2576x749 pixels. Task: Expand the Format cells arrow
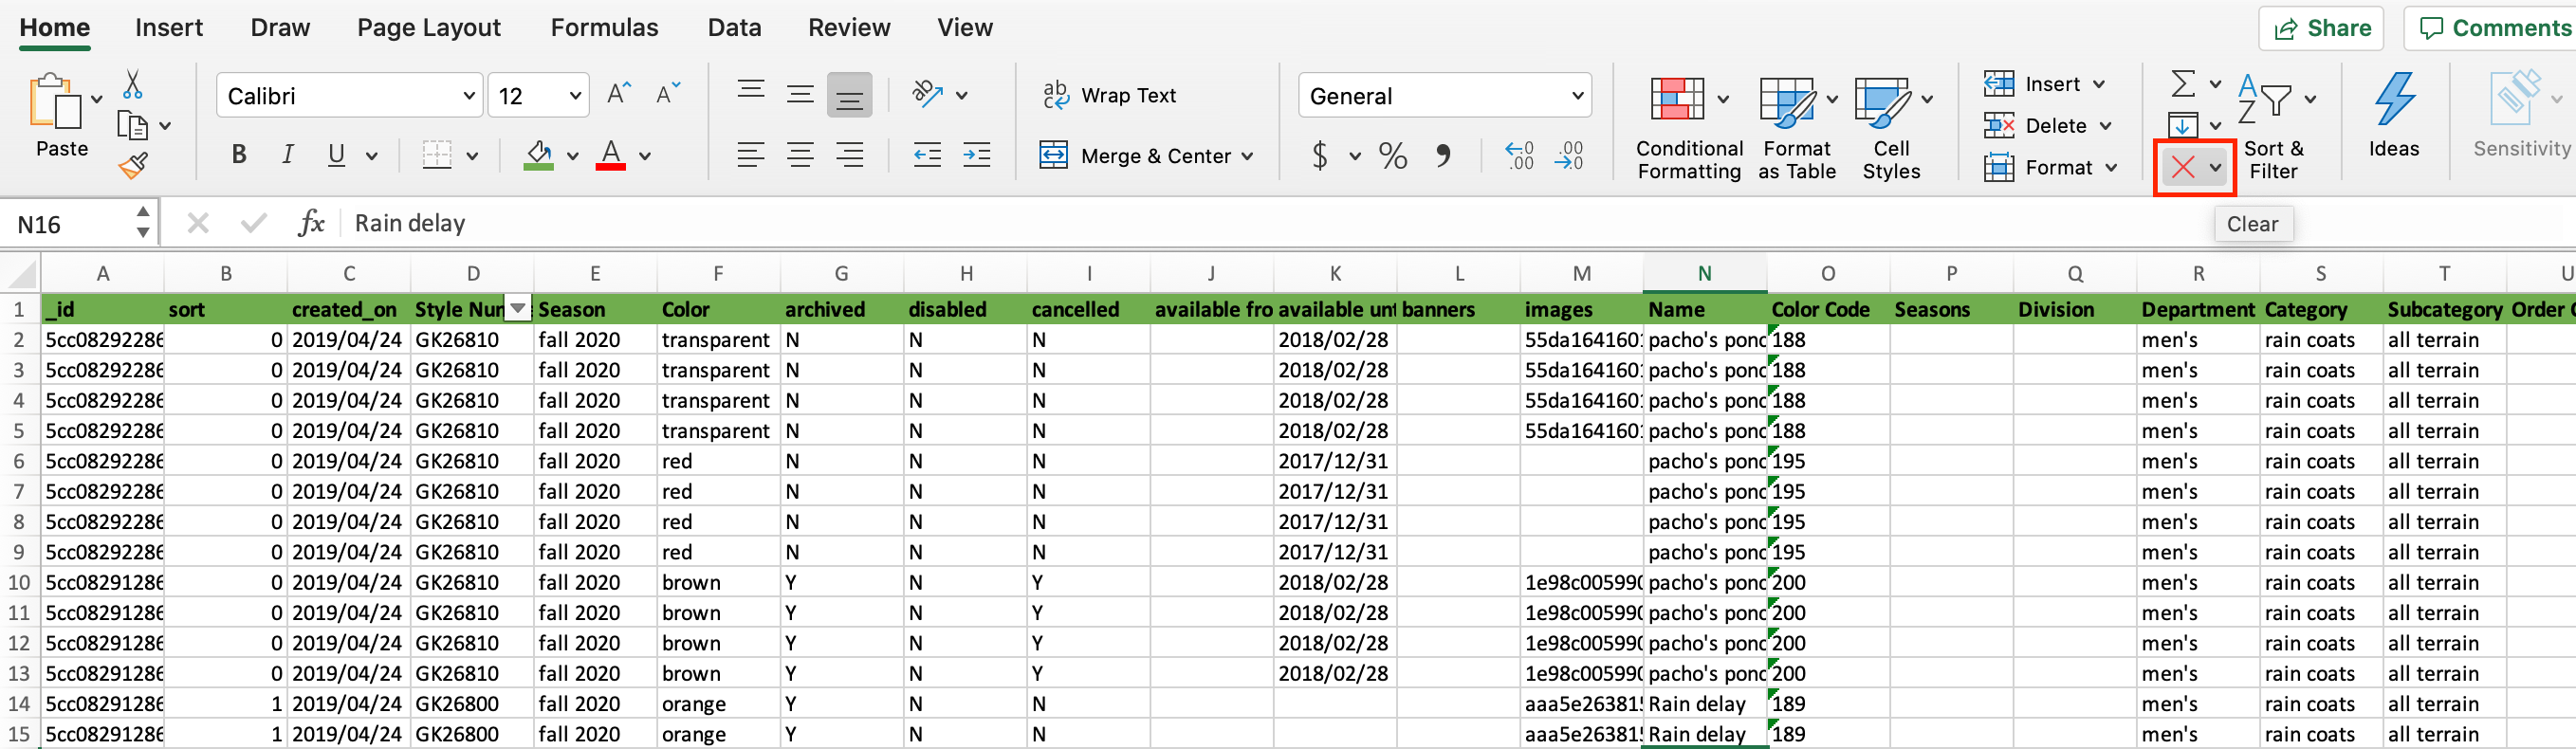coord(2110,168)
